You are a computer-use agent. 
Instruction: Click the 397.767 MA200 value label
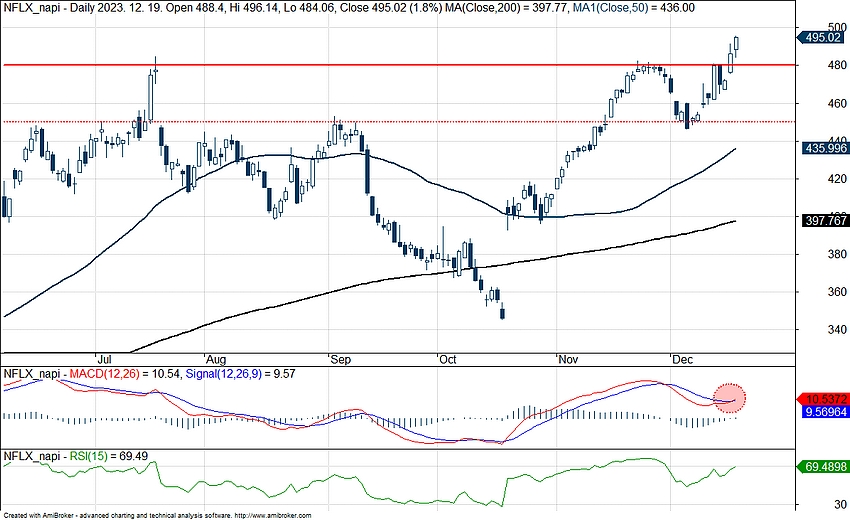(x=826, y=221)
